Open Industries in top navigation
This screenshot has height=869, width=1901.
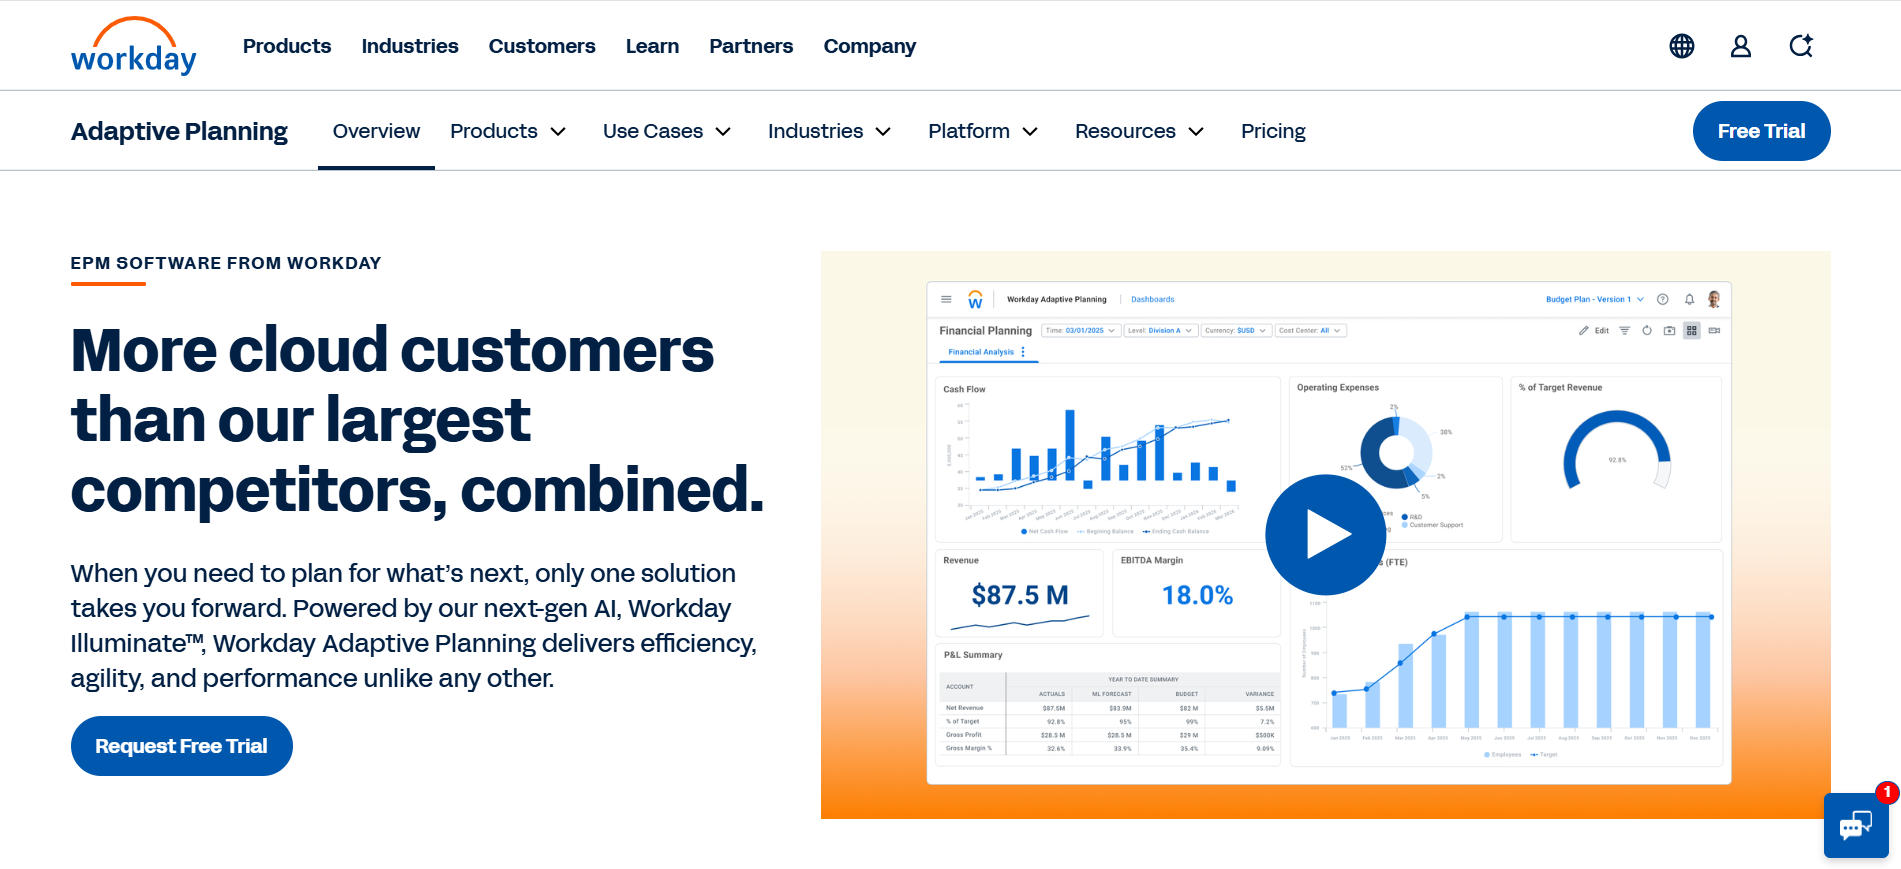pyautogui.click(x=410, y=46)
